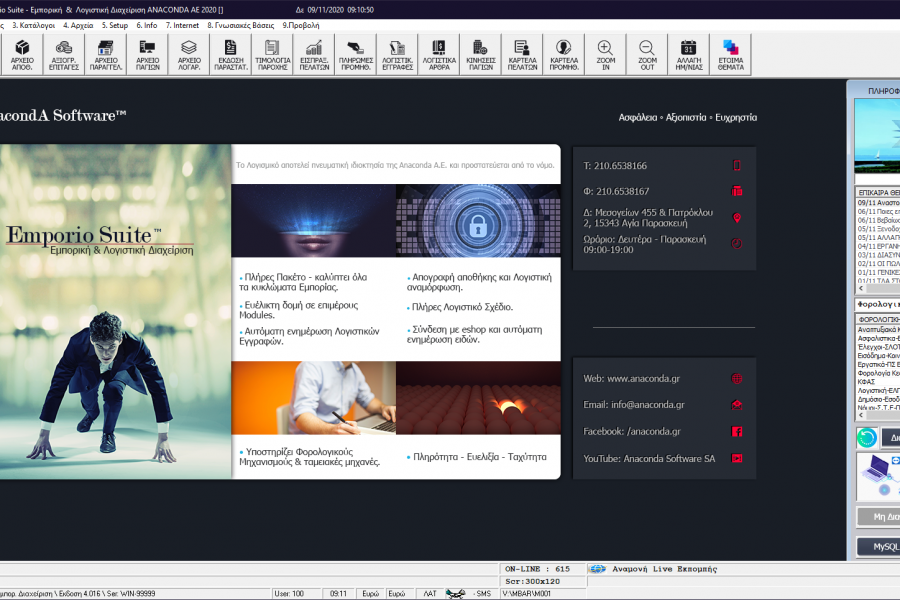The image size is (900, 600).
Task: Click the ΛΑΤ status bar field
Action: [429, 594]
